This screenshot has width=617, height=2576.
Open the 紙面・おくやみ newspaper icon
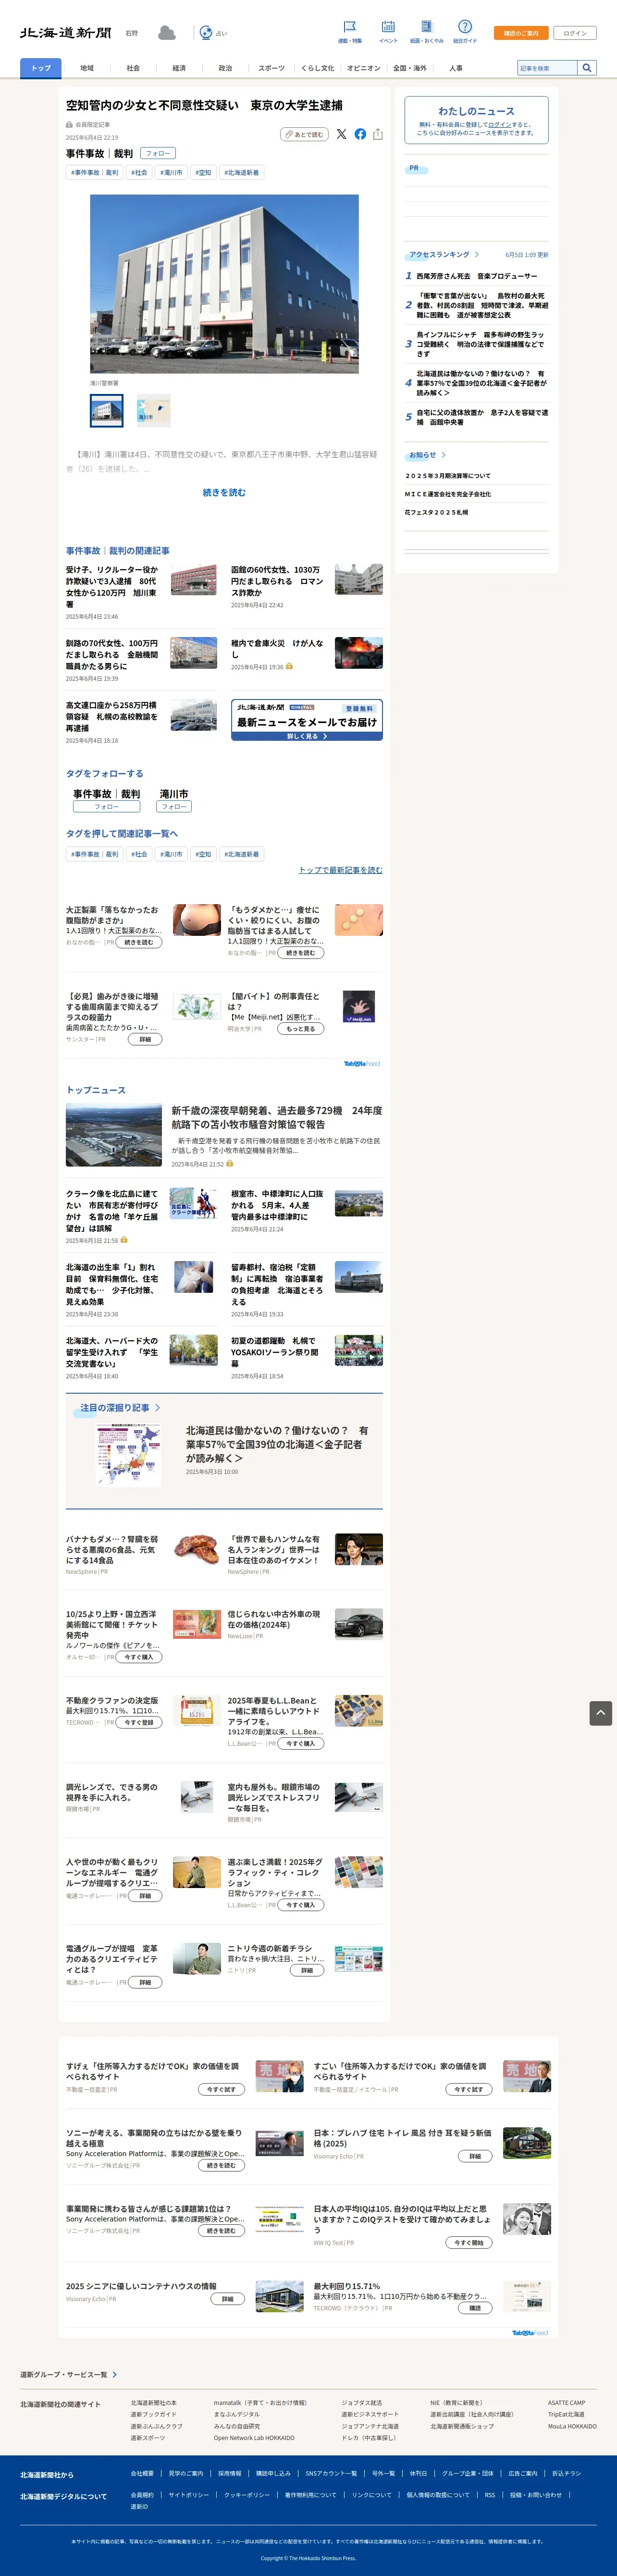tap(426, 27)
